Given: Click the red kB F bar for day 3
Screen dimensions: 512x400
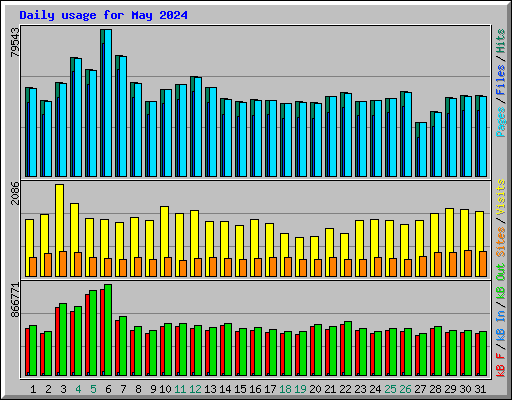Looking at the screenshot, I should coord(57,342).
